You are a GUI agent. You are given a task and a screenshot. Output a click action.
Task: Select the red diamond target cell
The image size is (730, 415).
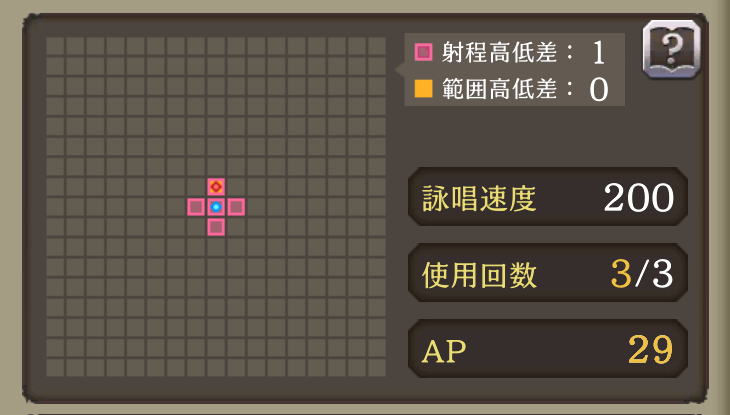(216, 187)
